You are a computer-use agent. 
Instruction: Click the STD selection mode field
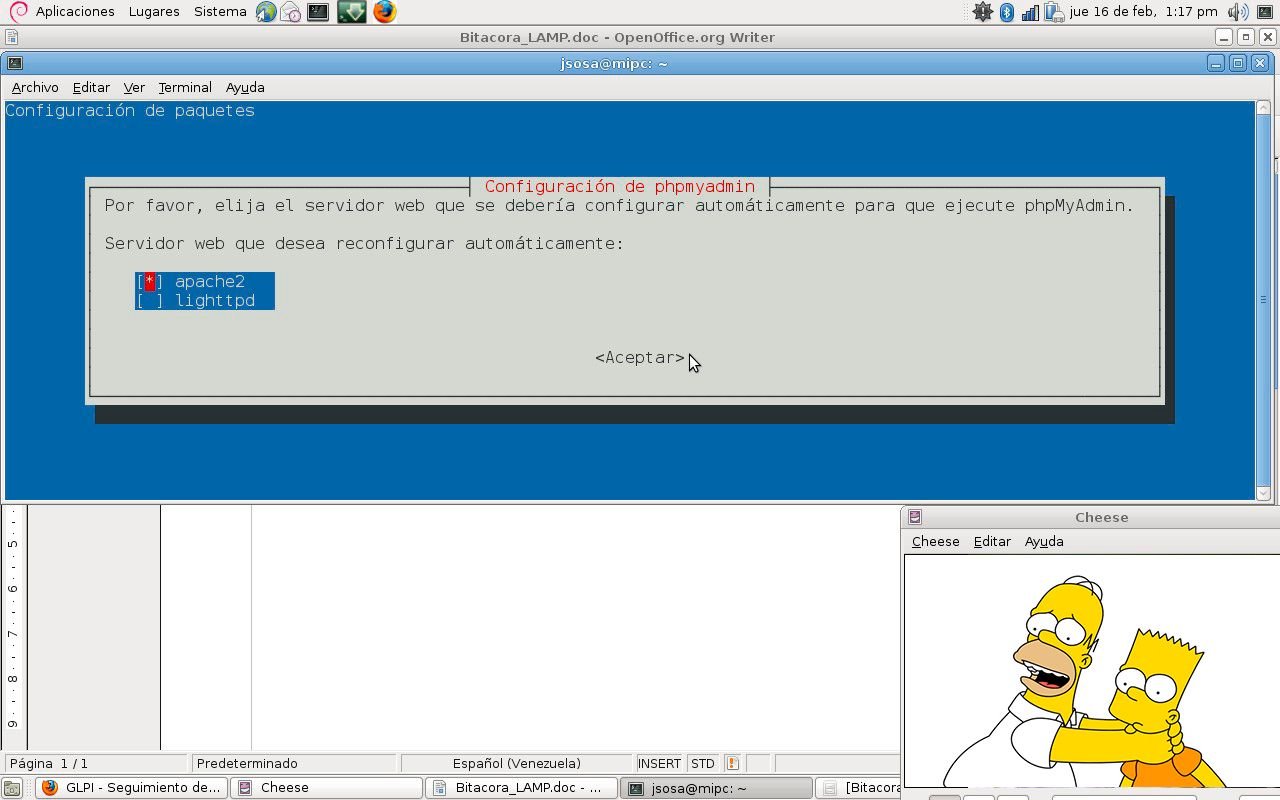pos(703,763)
